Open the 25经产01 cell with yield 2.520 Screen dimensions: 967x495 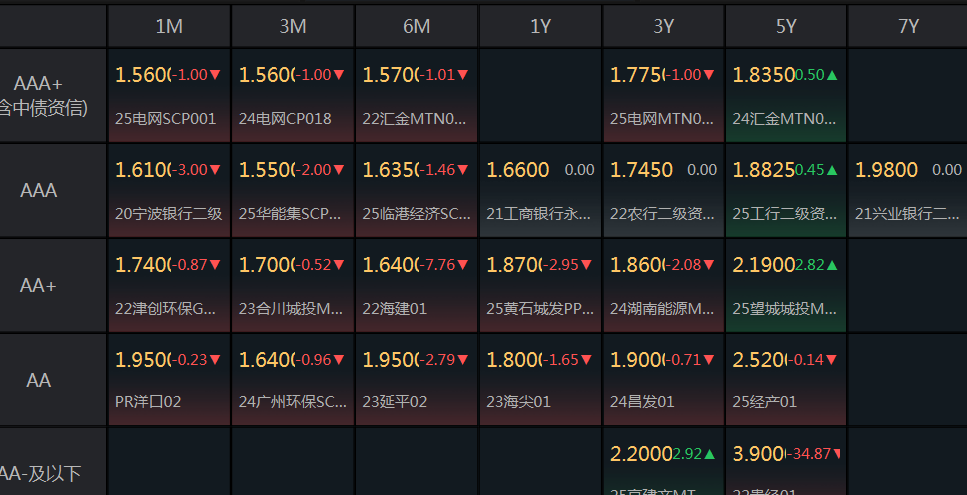(x=786, y=379)
